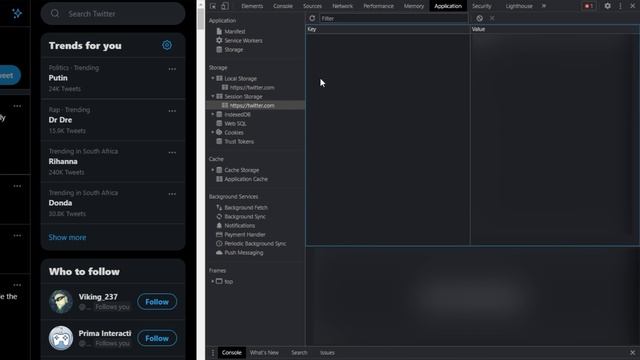Click the search magnifier icon
The height and width of the screenshot is (360, 640).
tap(55, 13)
